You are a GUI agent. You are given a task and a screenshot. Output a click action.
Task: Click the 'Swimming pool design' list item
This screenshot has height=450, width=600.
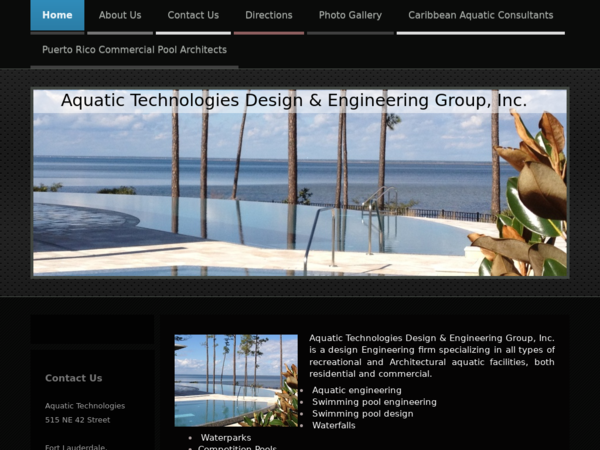[363, 414]
